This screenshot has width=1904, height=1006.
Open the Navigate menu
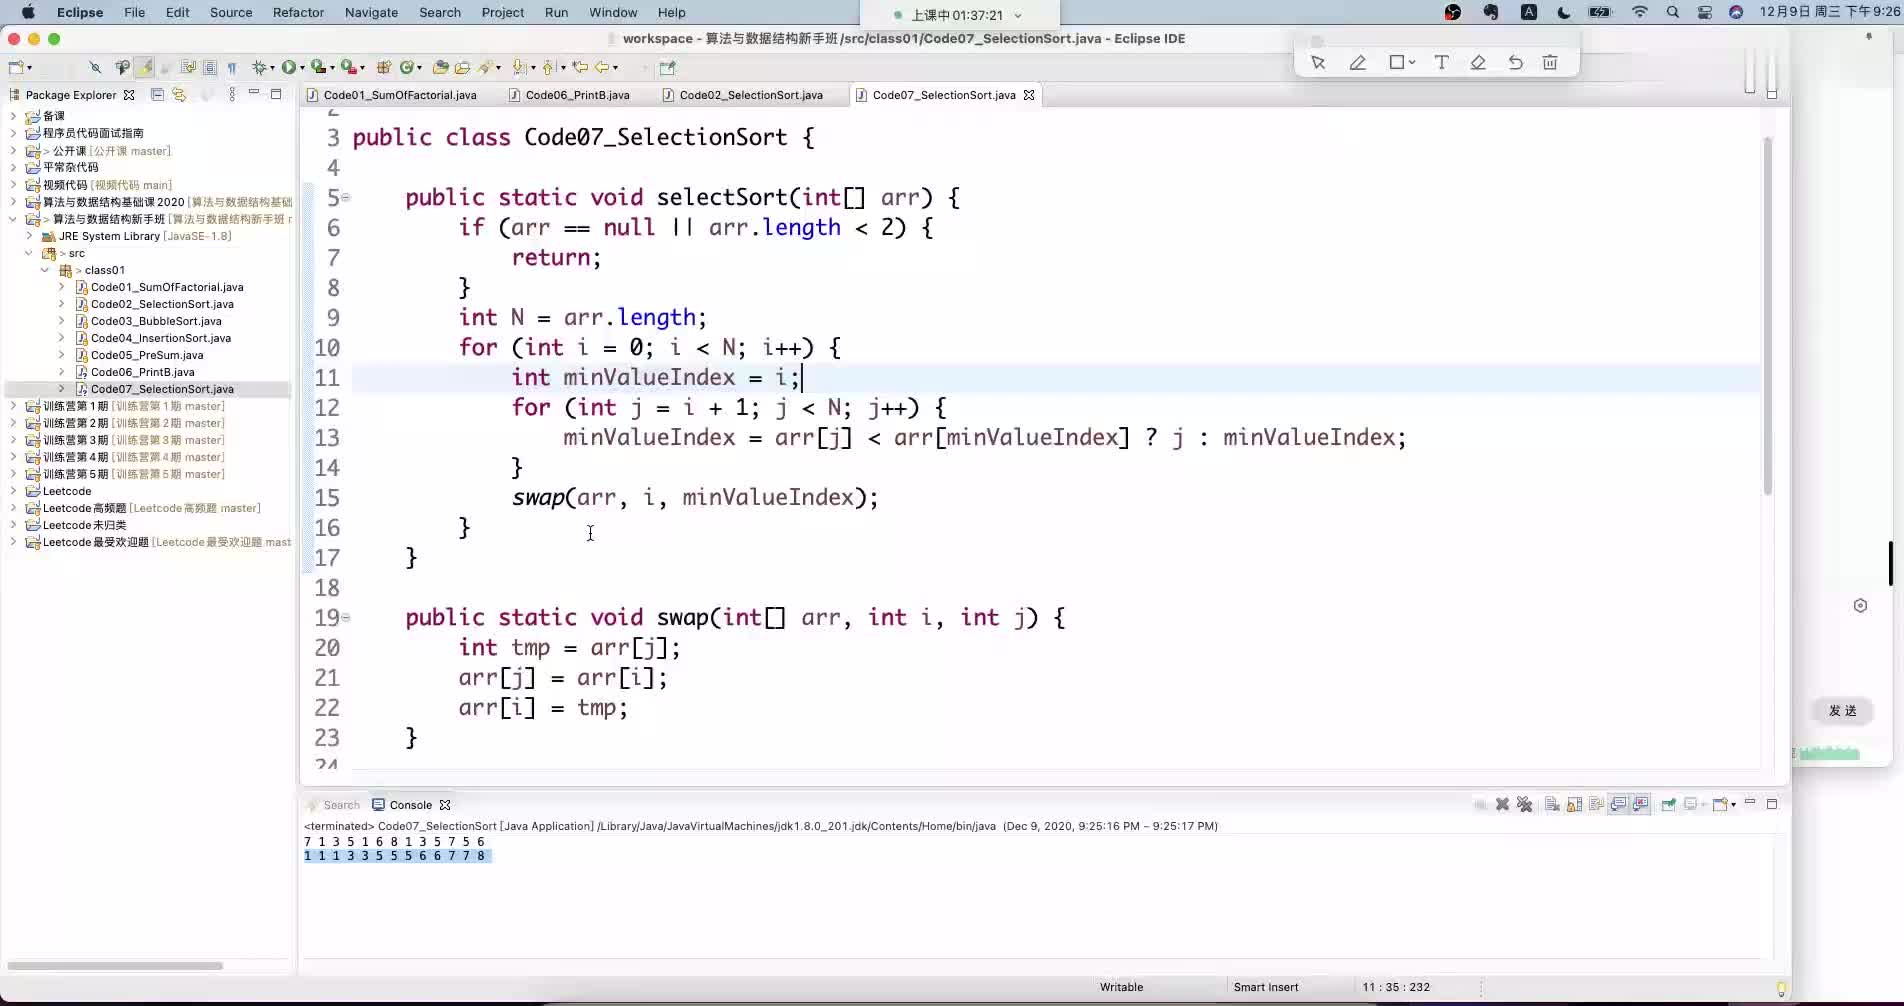click(371, 12)
